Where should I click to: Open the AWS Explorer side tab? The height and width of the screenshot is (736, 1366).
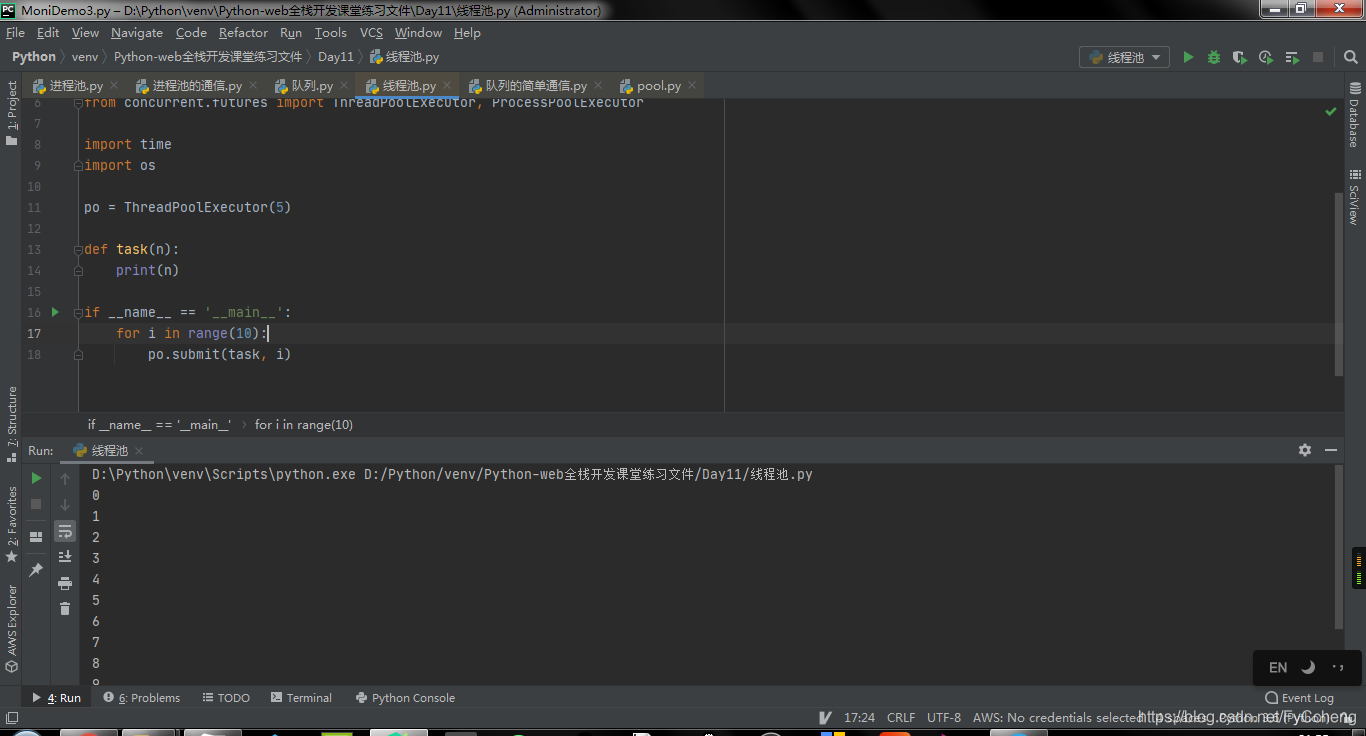pyautogui.click(x=11, y=628)
